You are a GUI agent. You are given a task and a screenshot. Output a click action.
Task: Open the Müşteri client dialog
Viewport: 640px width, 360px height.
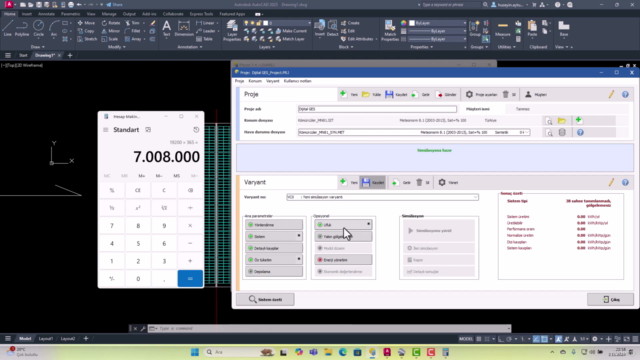536,95
